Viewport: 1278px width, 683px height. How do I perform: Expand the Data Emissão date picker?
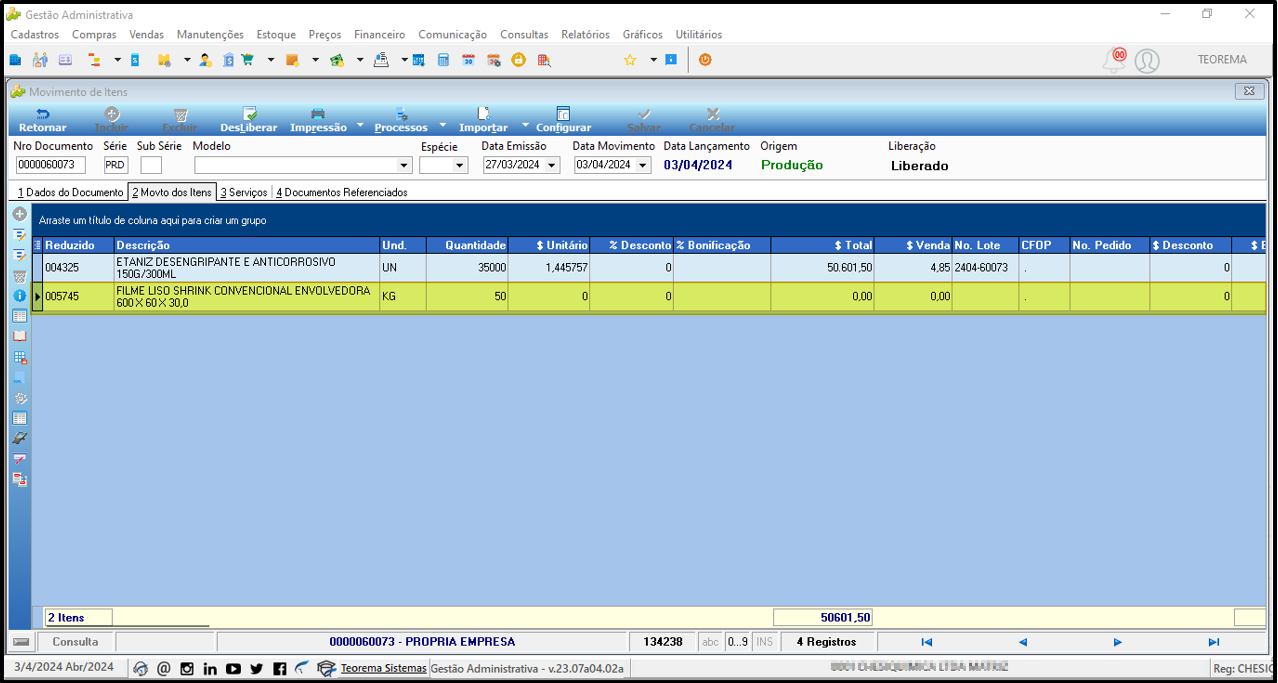point(553,165)
